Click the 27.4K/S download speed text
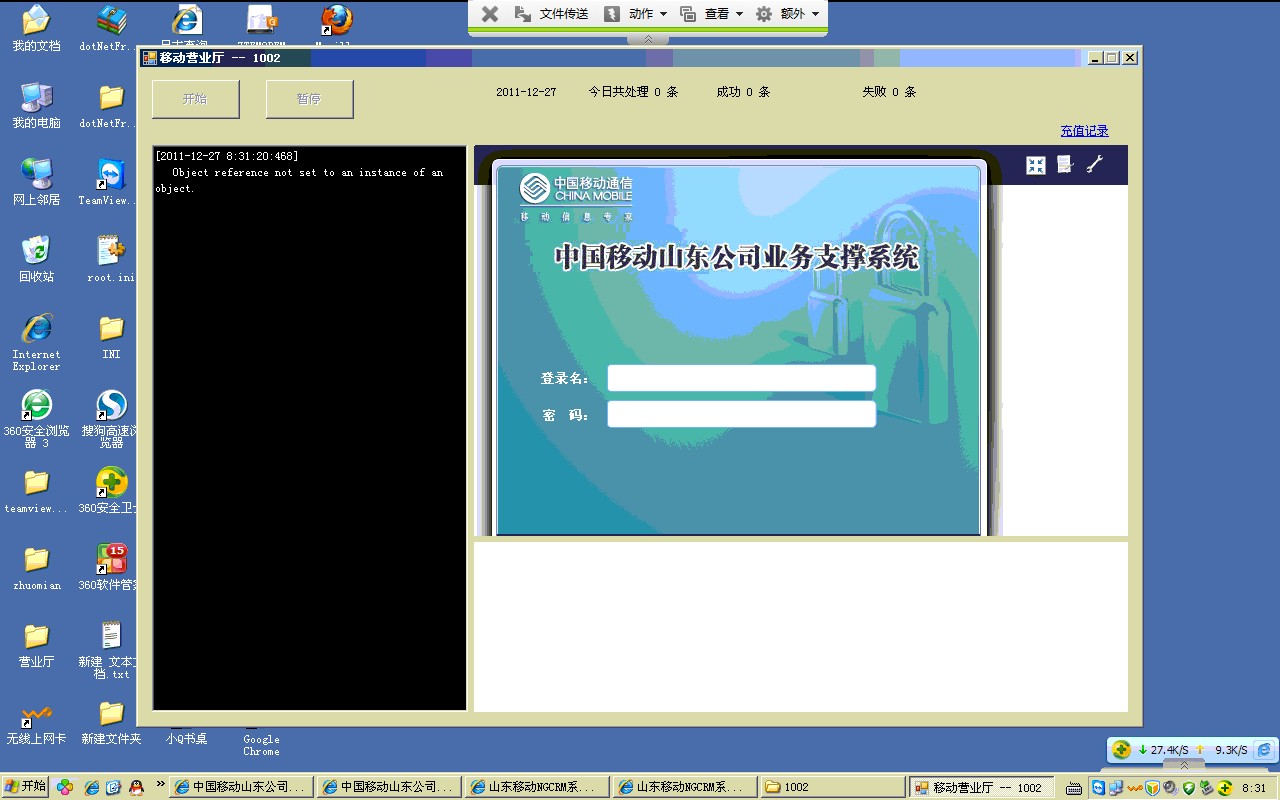Image resolution: width=1280 pixels, height=800 pixels. coord(1170,750)
